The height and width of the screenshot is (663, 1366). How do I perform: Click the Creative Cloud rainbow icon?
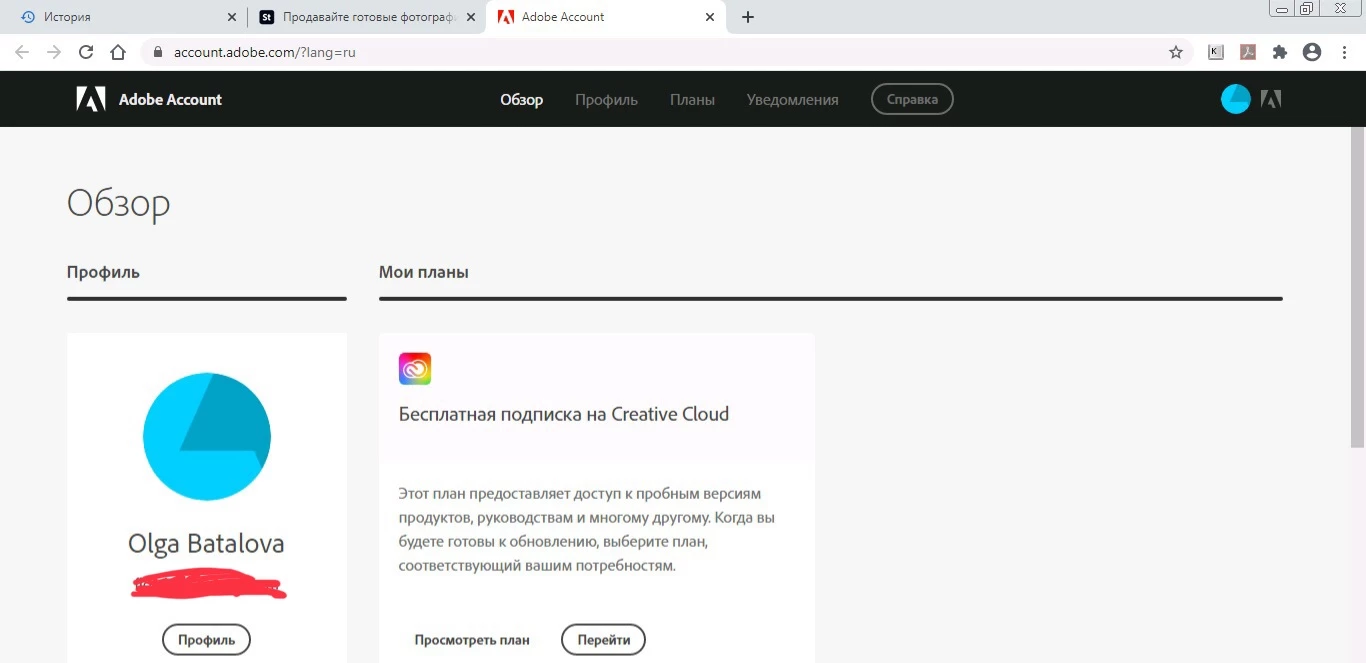pyautogui.click(x=415, y=369)
